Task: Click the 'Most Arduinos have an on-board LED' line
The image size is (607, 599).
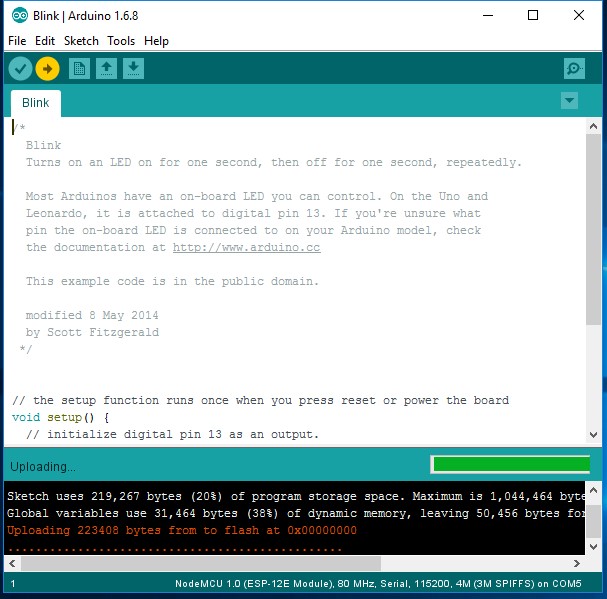Action: pos(257,196)
